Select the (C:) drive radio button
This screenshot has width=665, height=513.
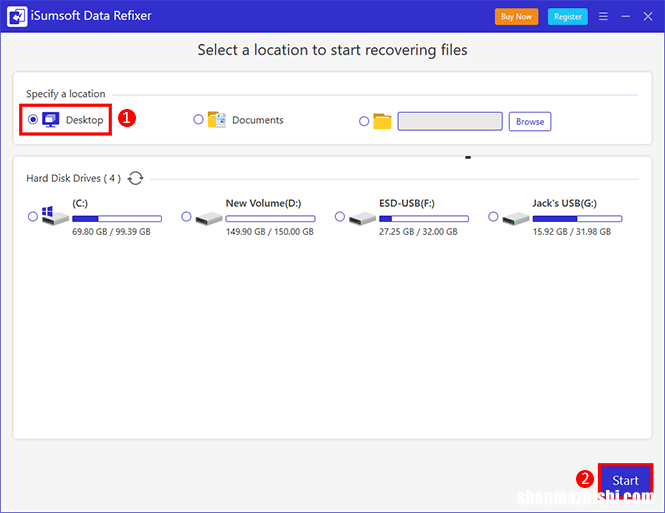(x=33, y=217)
